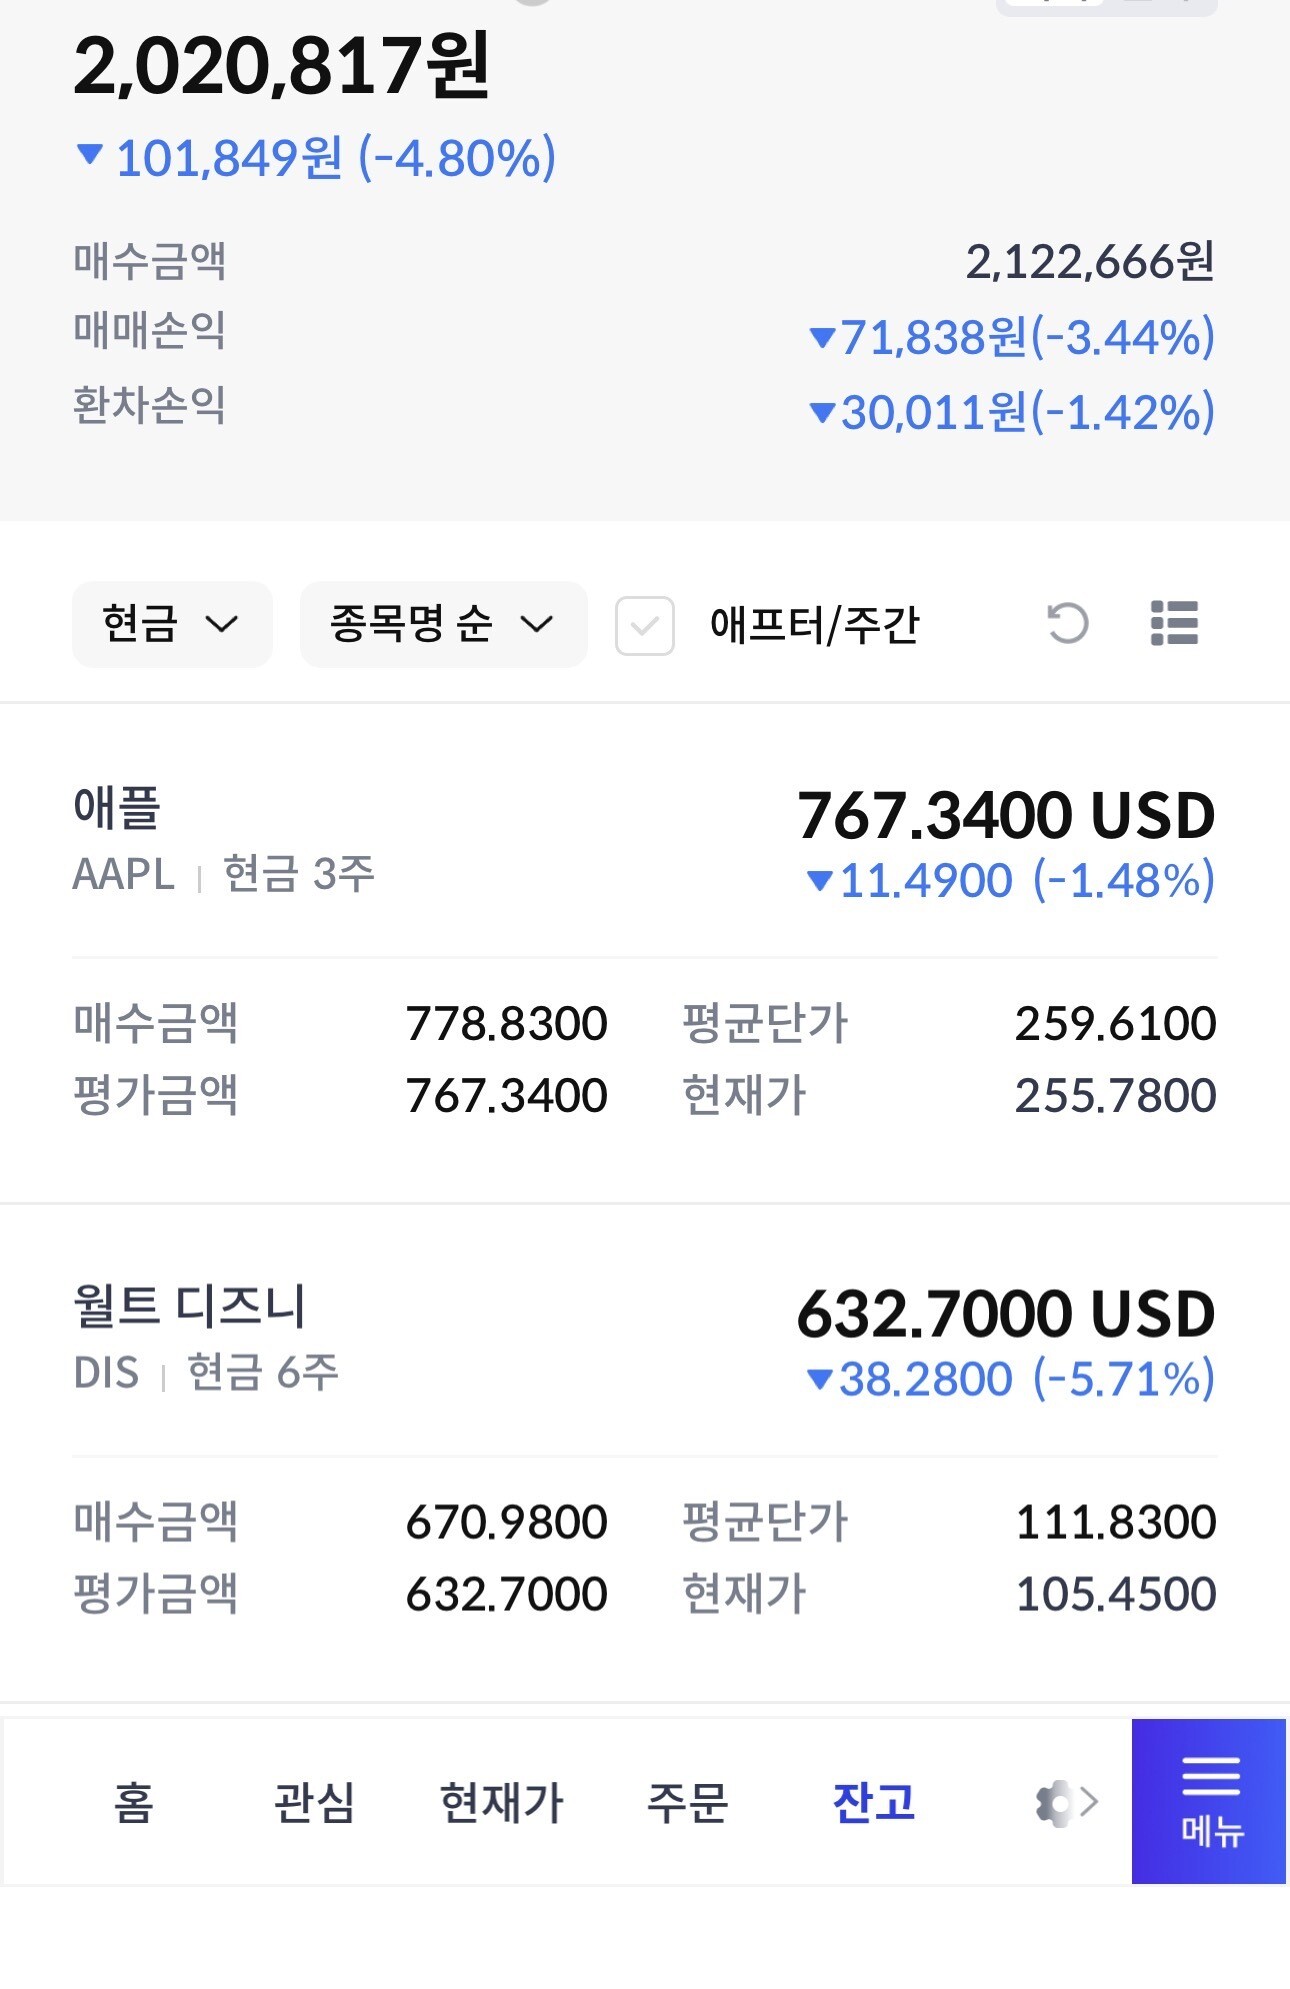Tap the 632.7000 USD Disney valuation
Screen dimensions: 1290x1989
1005,1314
